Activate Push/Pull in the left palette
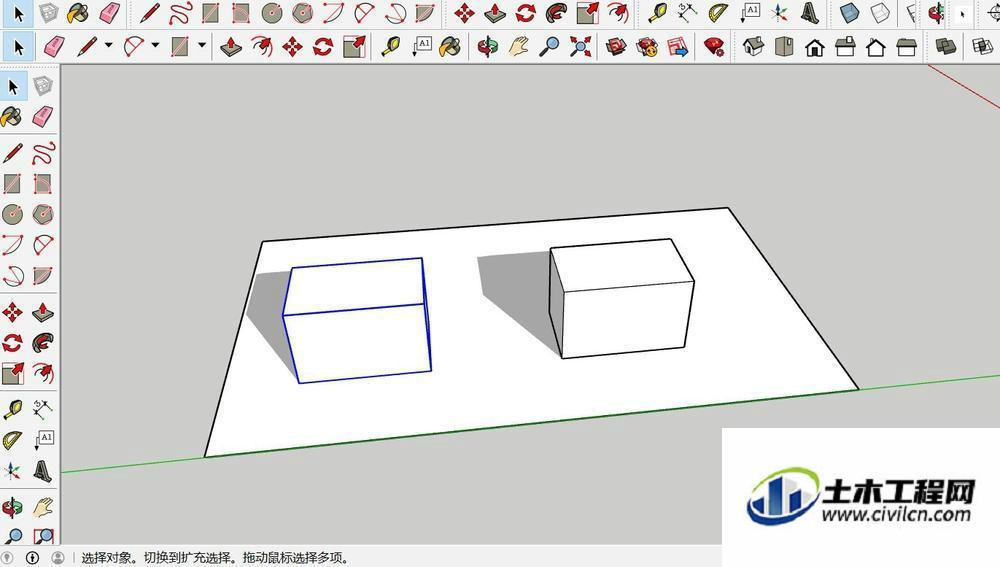1000x567 pixels. coord(43,313)
